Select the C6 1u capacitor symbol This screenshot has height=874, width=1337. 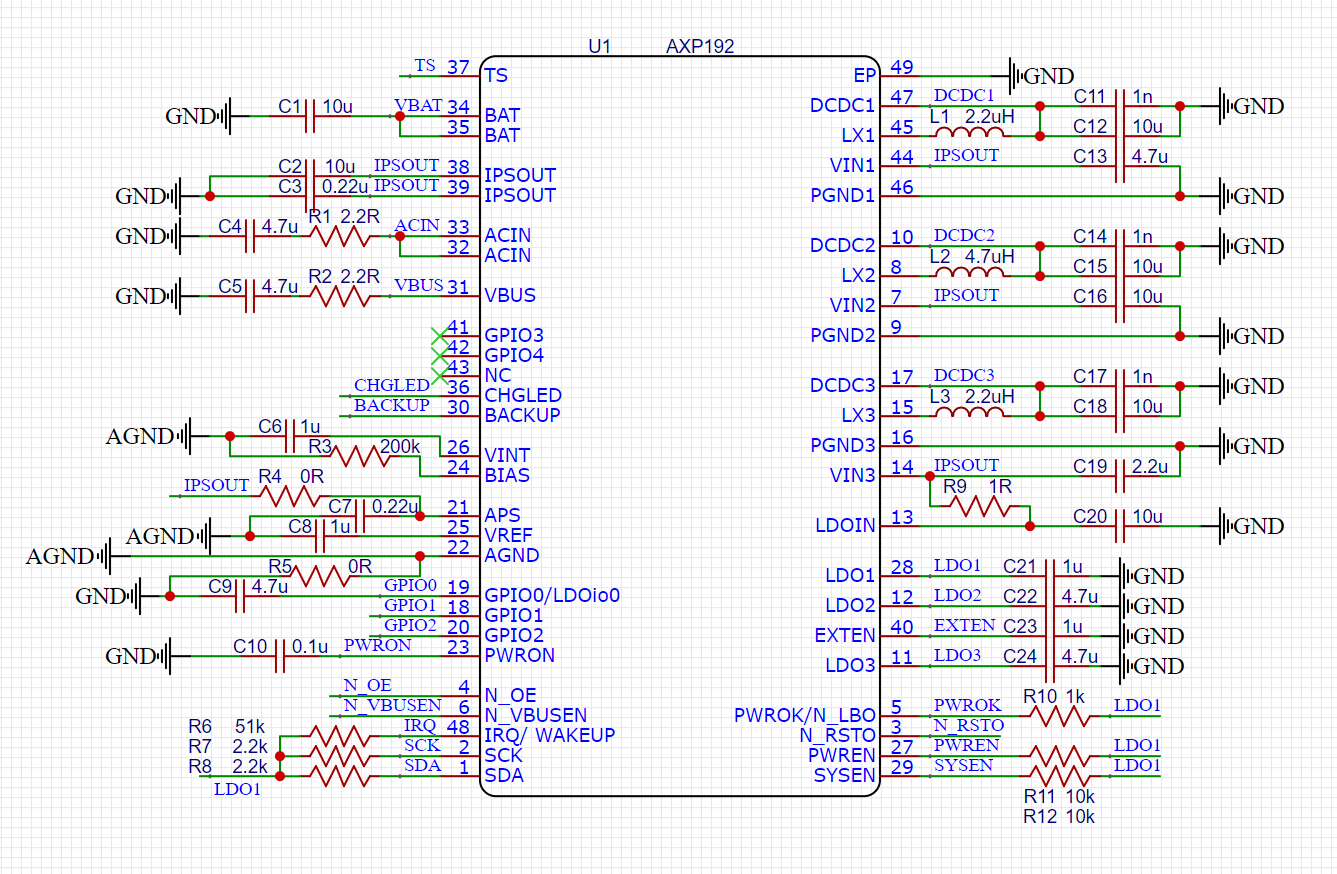pyautogui.click(x=289, y=436)
